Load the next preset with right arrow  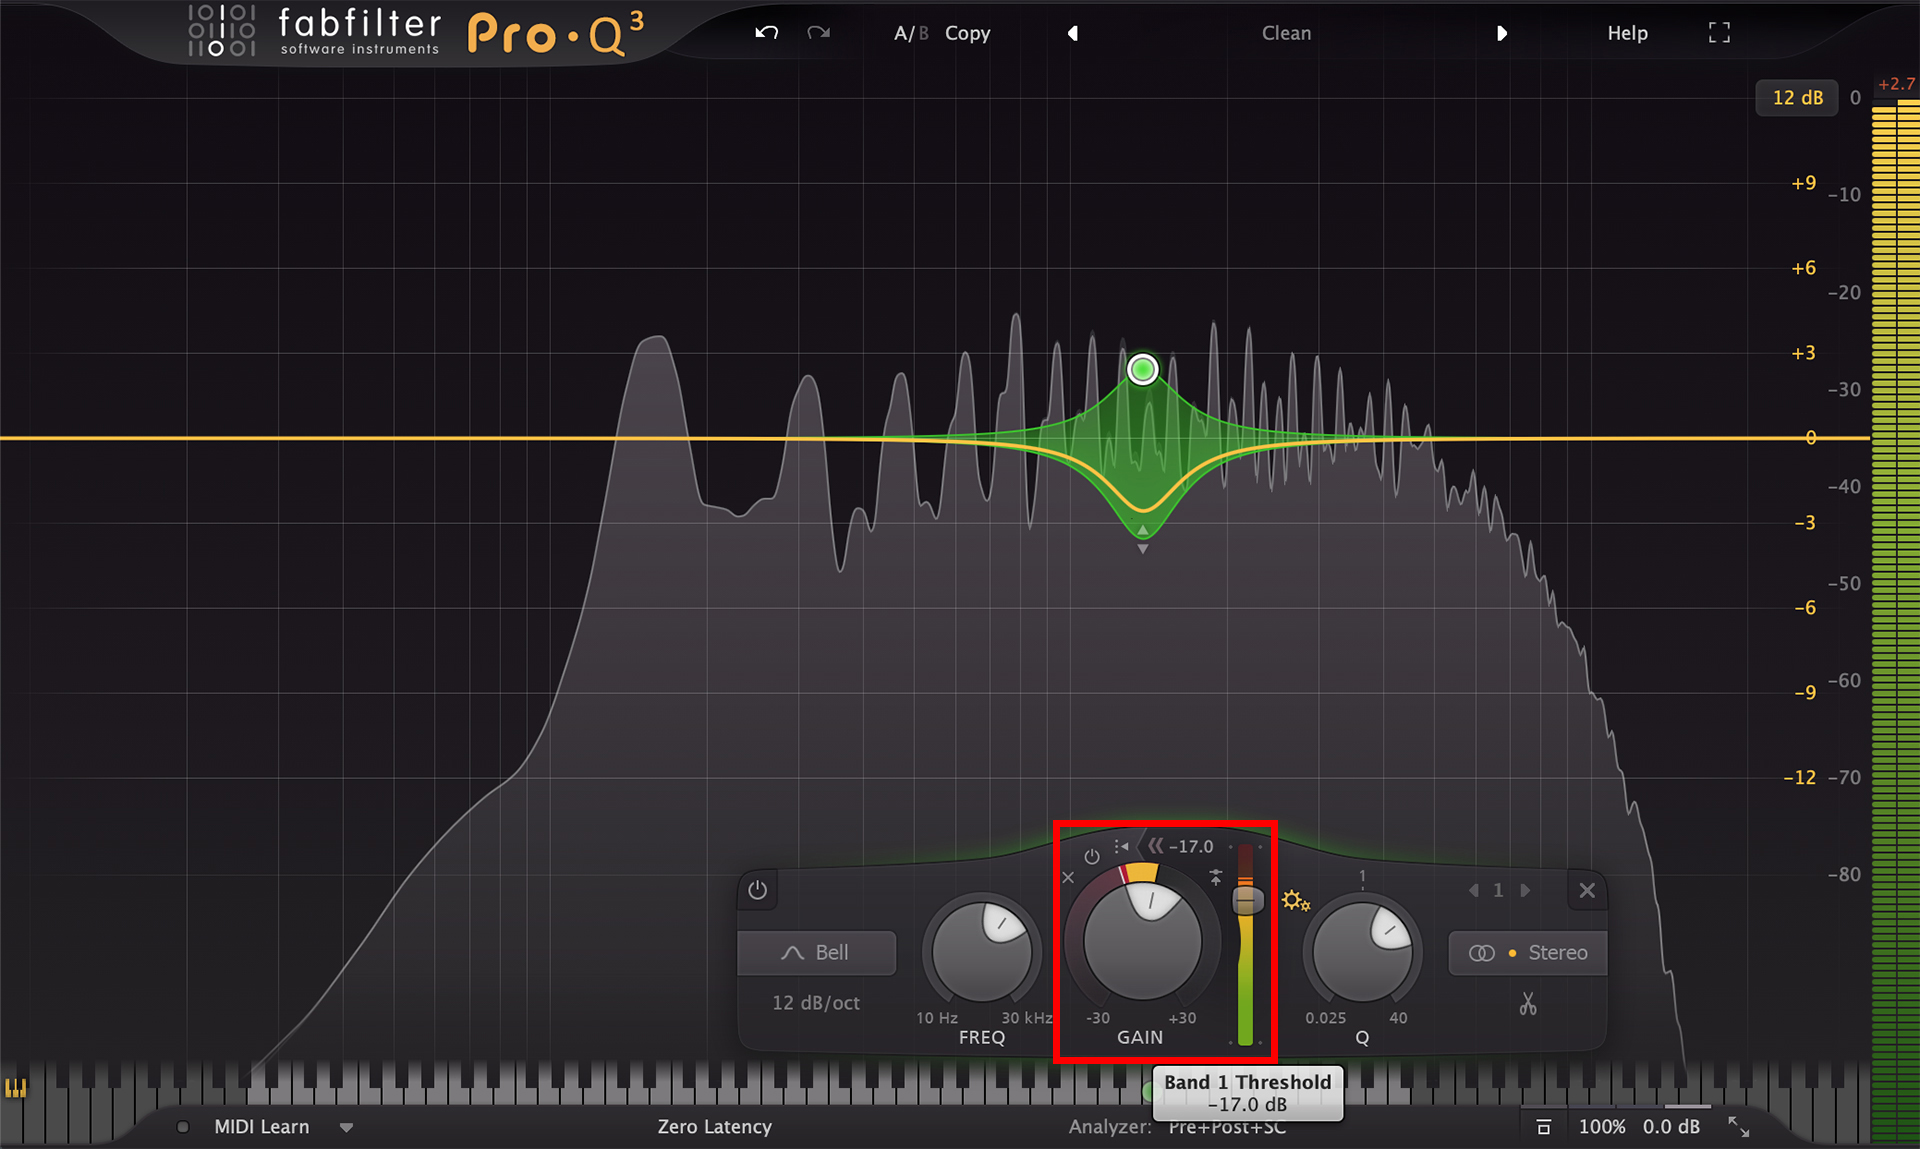[1501, 33]
